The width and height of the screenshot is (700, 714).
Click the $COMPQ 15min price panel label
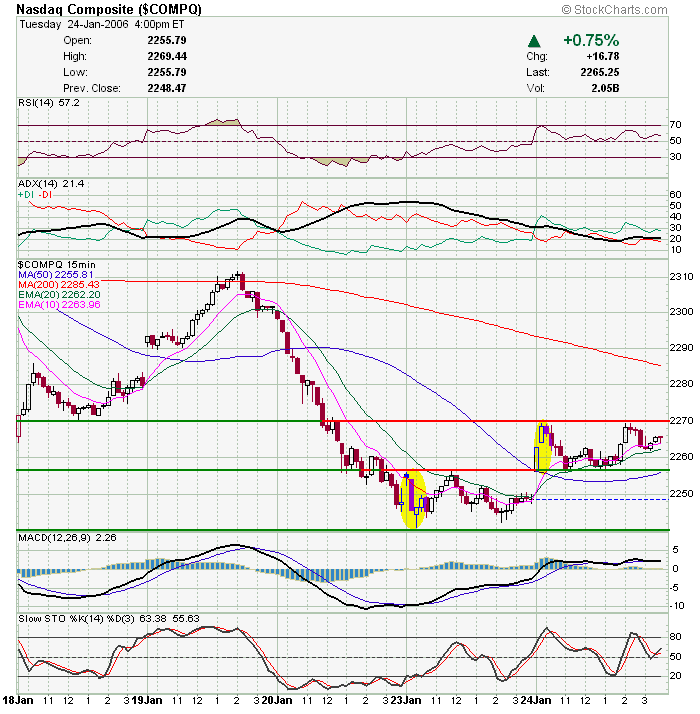(x=57, y=265)
